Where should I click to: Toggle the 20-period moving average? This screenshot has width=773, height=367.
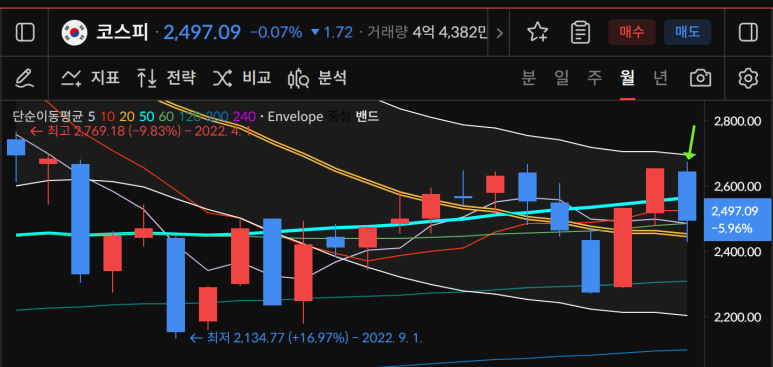(x=126, y=117)
